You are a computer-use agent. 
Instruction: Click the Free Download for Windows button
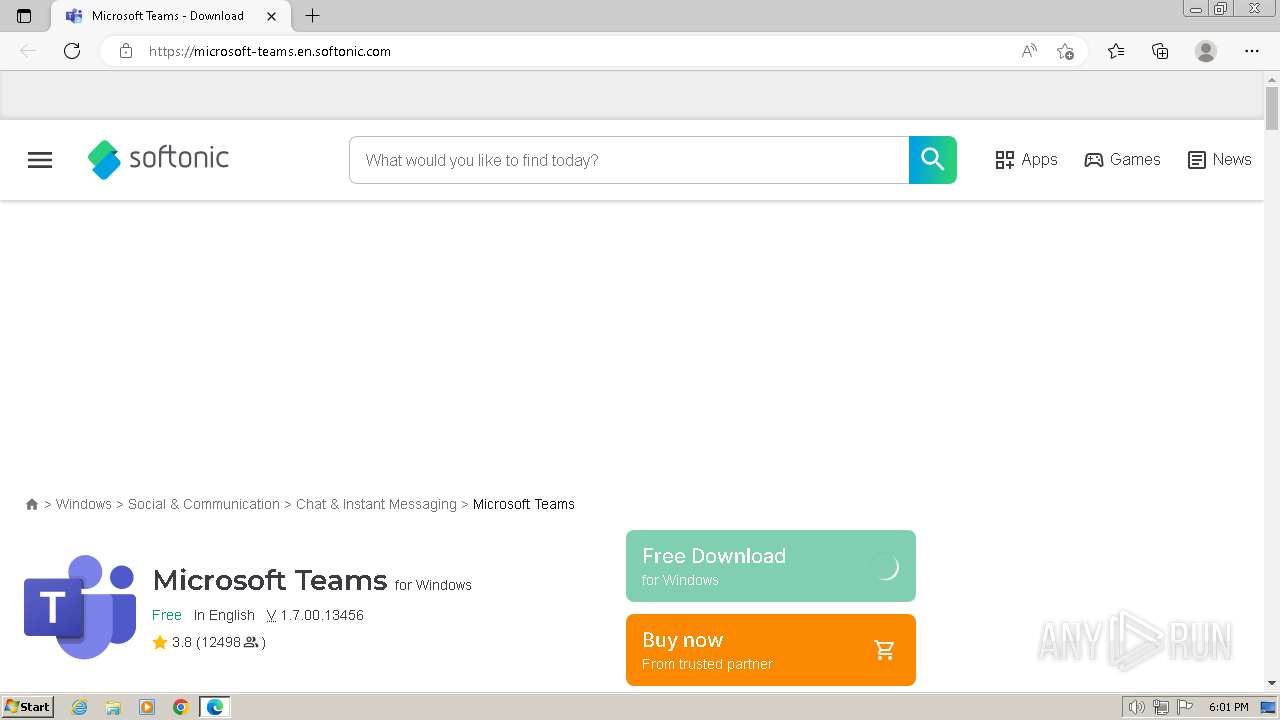pos(771,566)
